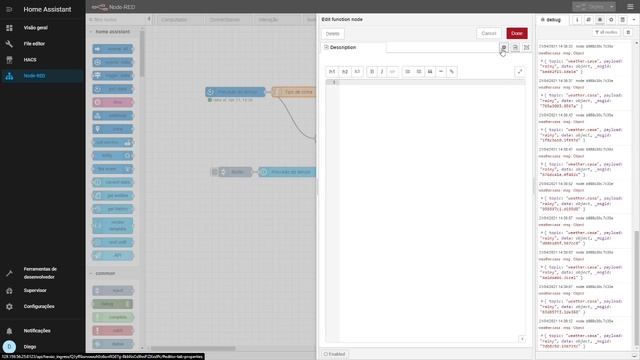The width and height of the screenshot is (640, 360).
Task: Open the context data sidebar icon
Action: [622, 20]
